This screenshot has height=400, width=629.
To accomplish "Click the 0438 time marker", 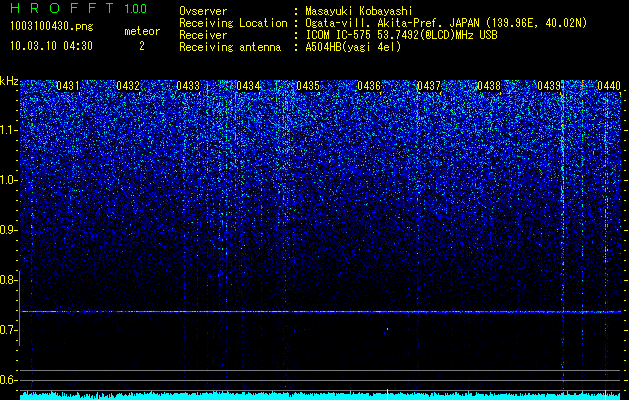I will (x=489, y=86).
